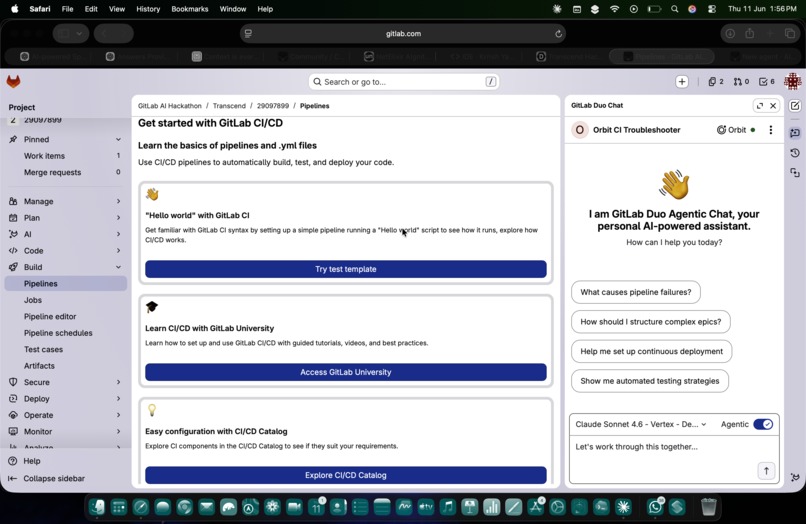The image size is (806, 524).
Task: Open the user avatar menu
Action: click(792, 81)
